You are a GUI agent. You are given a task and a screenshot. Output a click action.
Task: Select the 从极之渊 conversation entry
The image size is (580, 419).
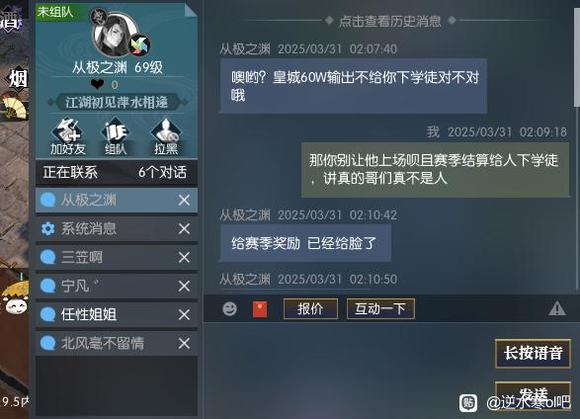coord(116,200)
